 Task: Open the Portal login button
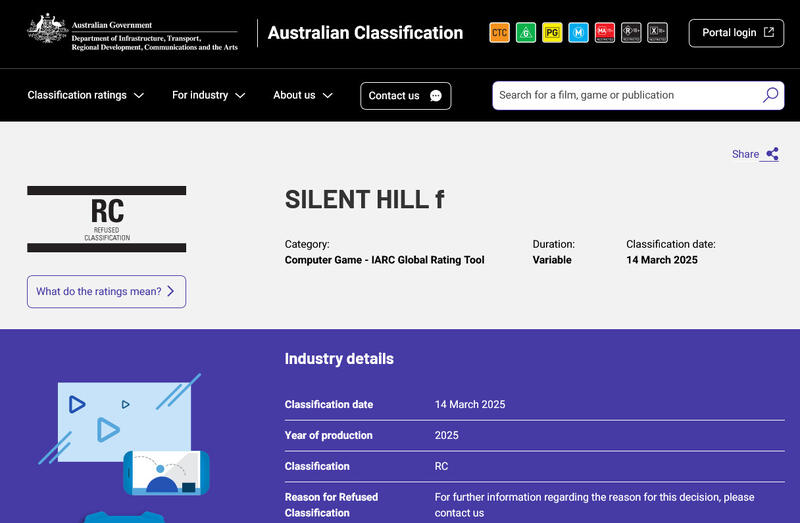[736, 33]
